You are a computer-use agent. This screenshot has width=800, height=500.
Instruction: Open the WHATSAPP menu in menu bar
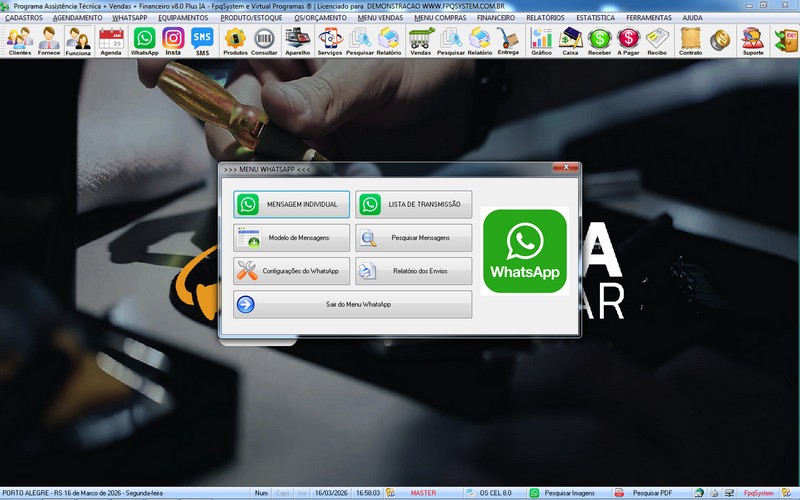coord(130,18)
